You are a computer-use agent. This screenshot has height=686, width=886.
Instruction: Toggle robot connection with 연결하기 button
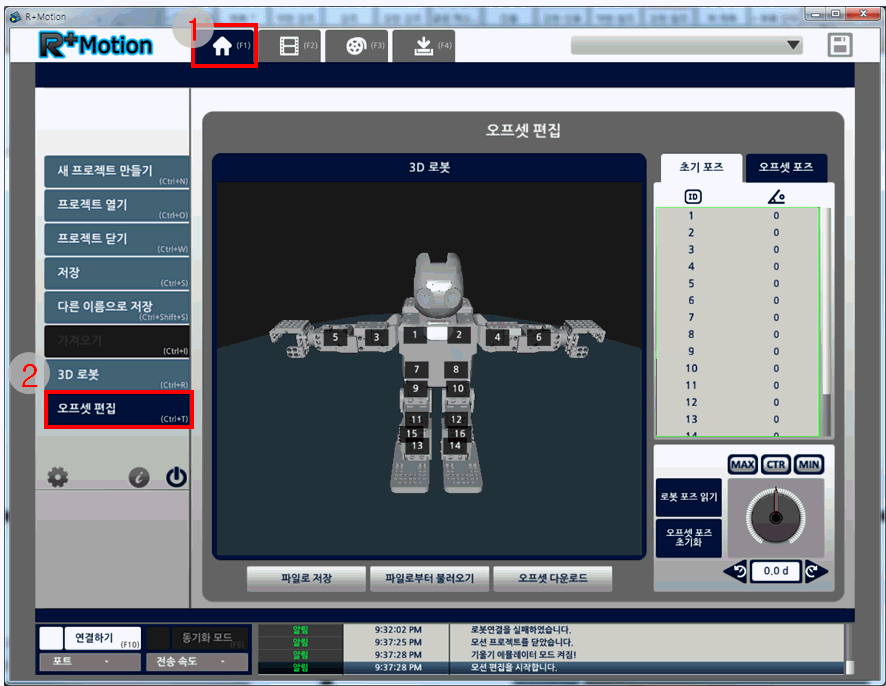(92, 638)
